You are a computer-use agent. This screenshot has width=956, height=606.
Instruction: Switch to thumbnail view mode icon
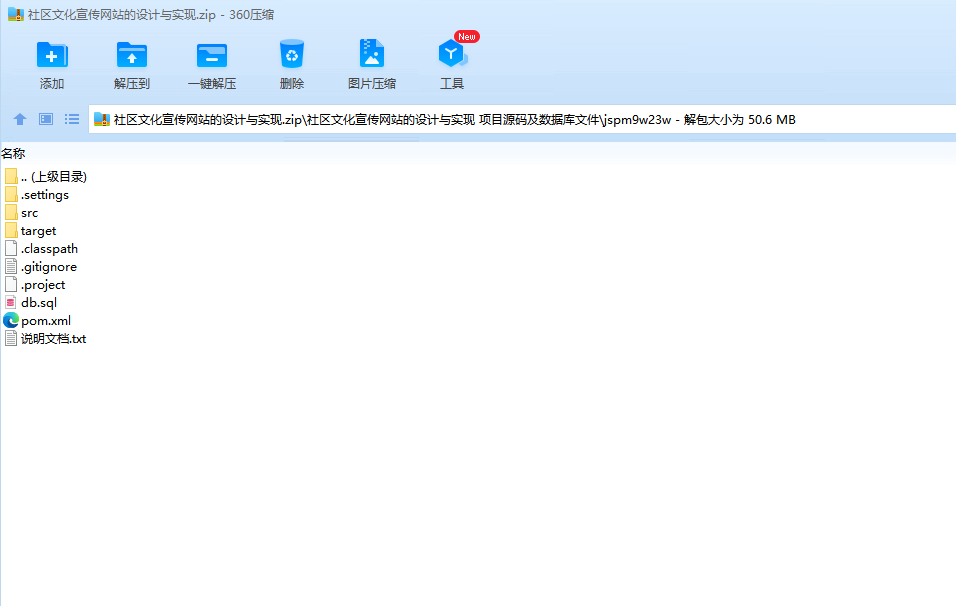coord(46,119)
